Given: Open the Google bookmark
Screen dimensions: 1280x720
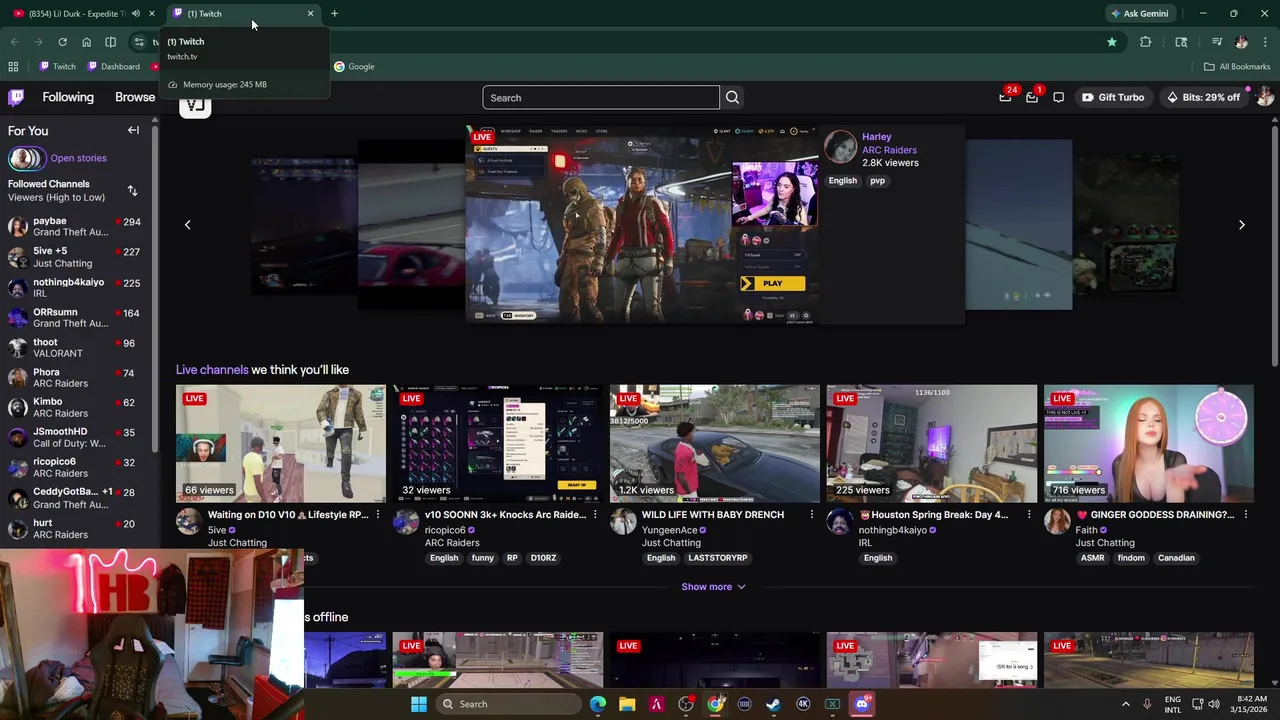Looking at the screenshot, I should tap(354, 67).
